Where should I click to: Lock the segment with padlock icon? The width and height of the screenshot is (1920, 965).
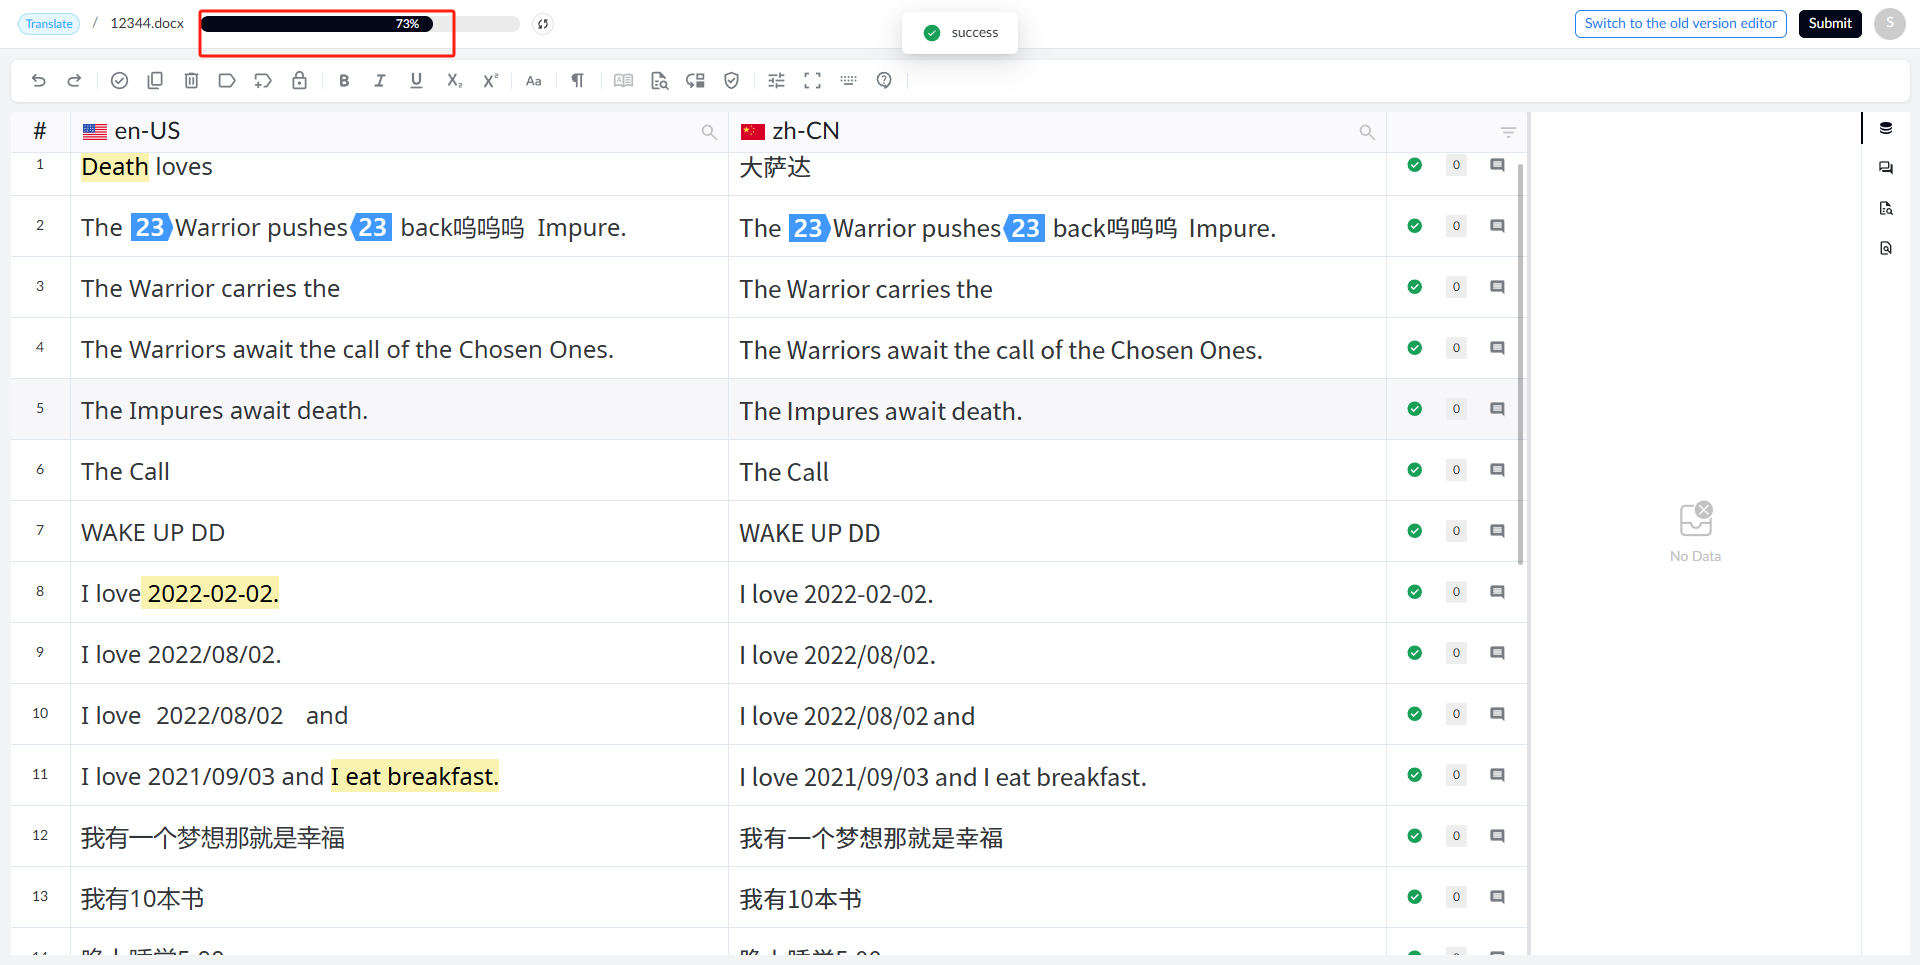(299, 81)
